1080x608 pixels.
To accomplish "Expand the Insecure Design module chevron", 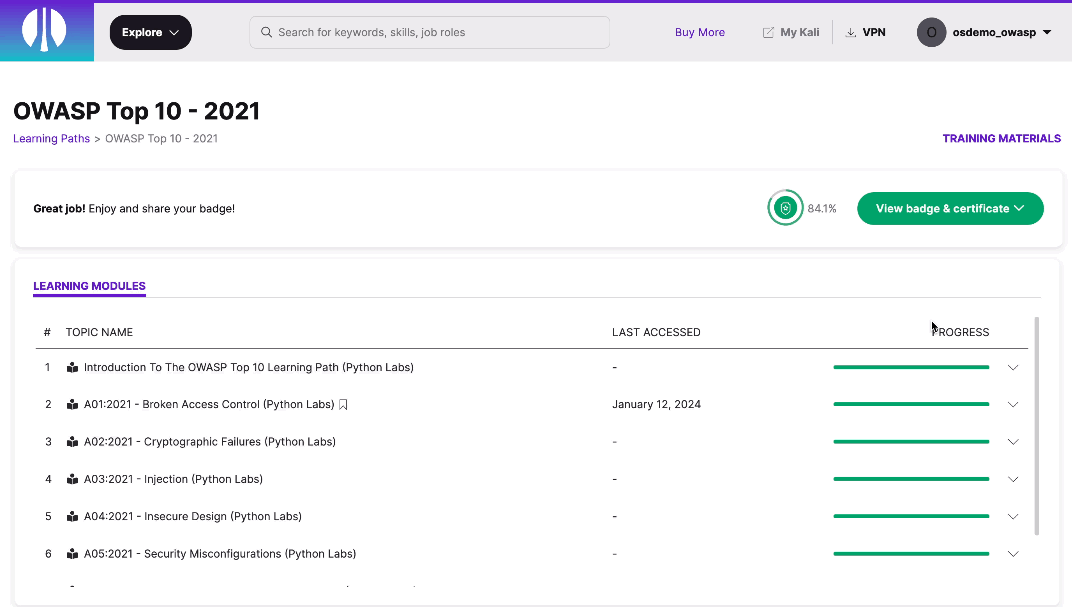I will tap(1012, 517).
